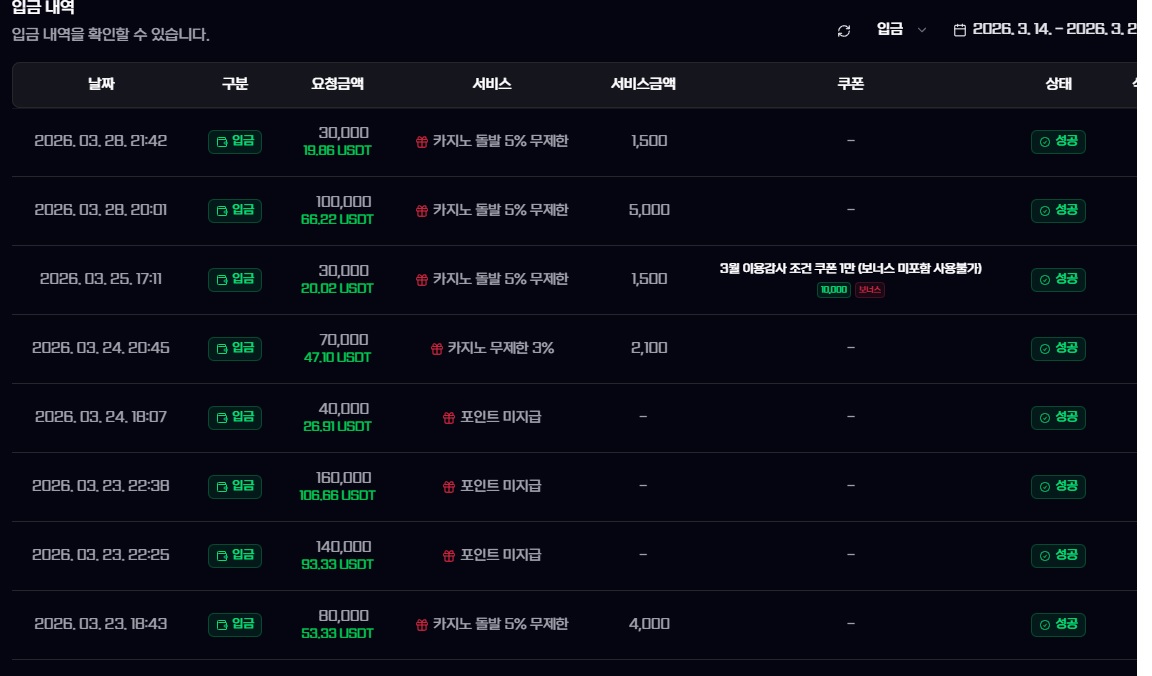Image resolution: width=1152 pixels, height=676 pixels.
Task: Click the green 10,000 coupon tag
Action: click(833, 290)
